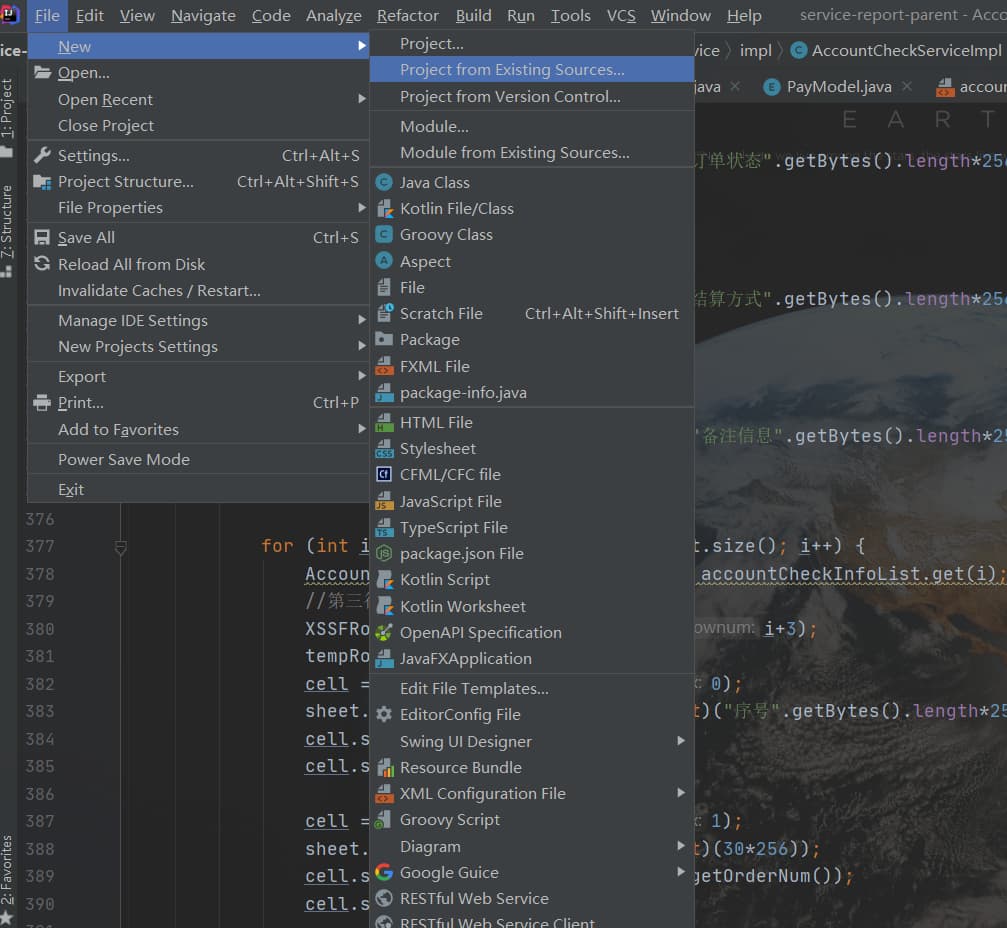The width and height of the screenshot is (1007, 928).
Task: Close the PayModel.java editor tab
Action: 907,87
